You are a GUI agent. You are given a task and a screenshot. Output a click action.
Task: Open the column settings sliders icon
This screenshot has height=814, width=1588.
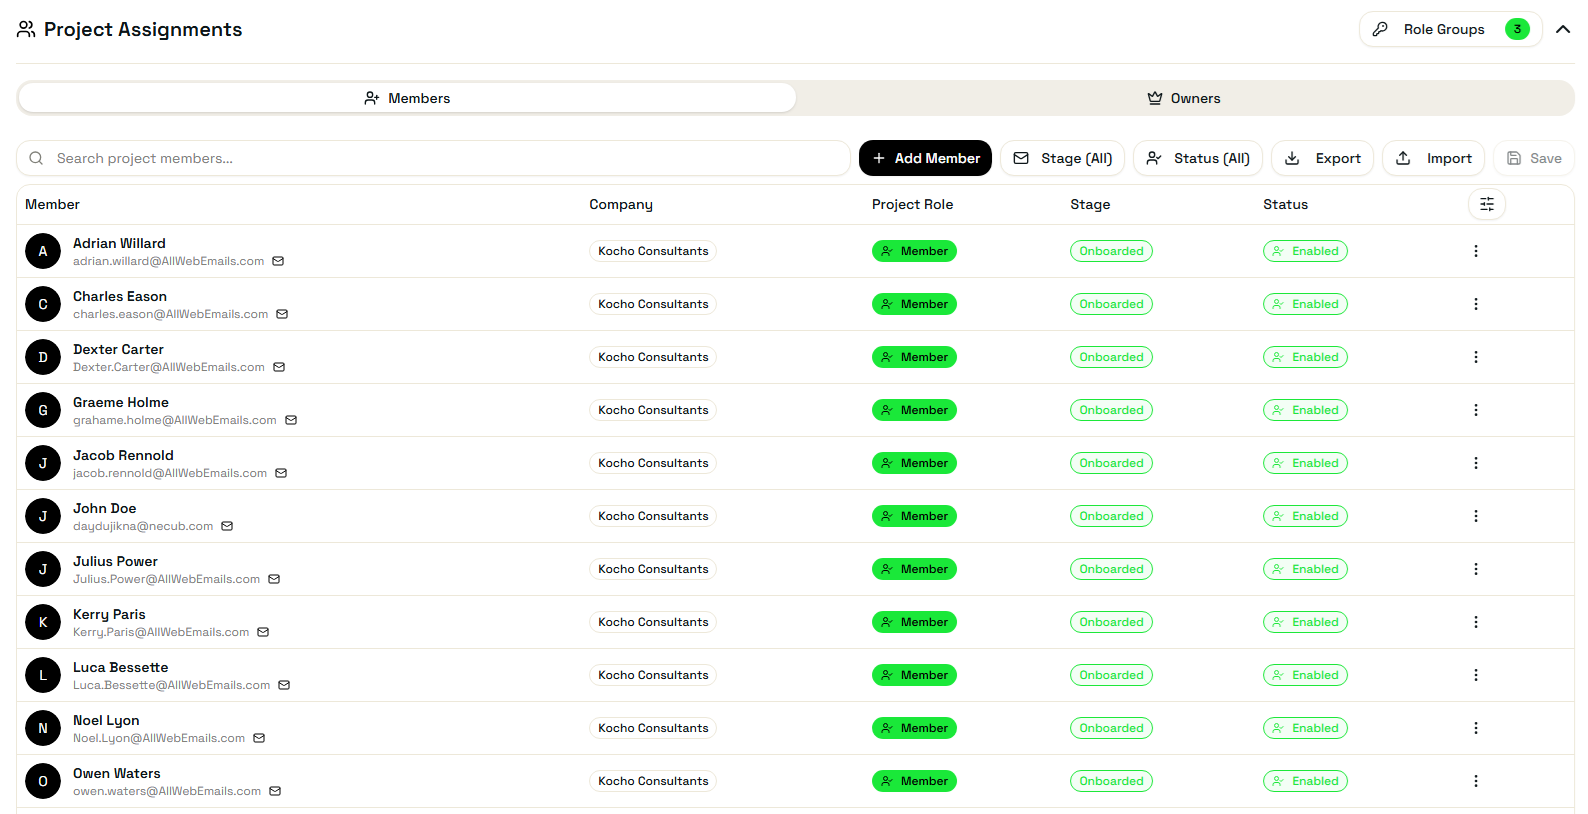[x=1487, y=204]
